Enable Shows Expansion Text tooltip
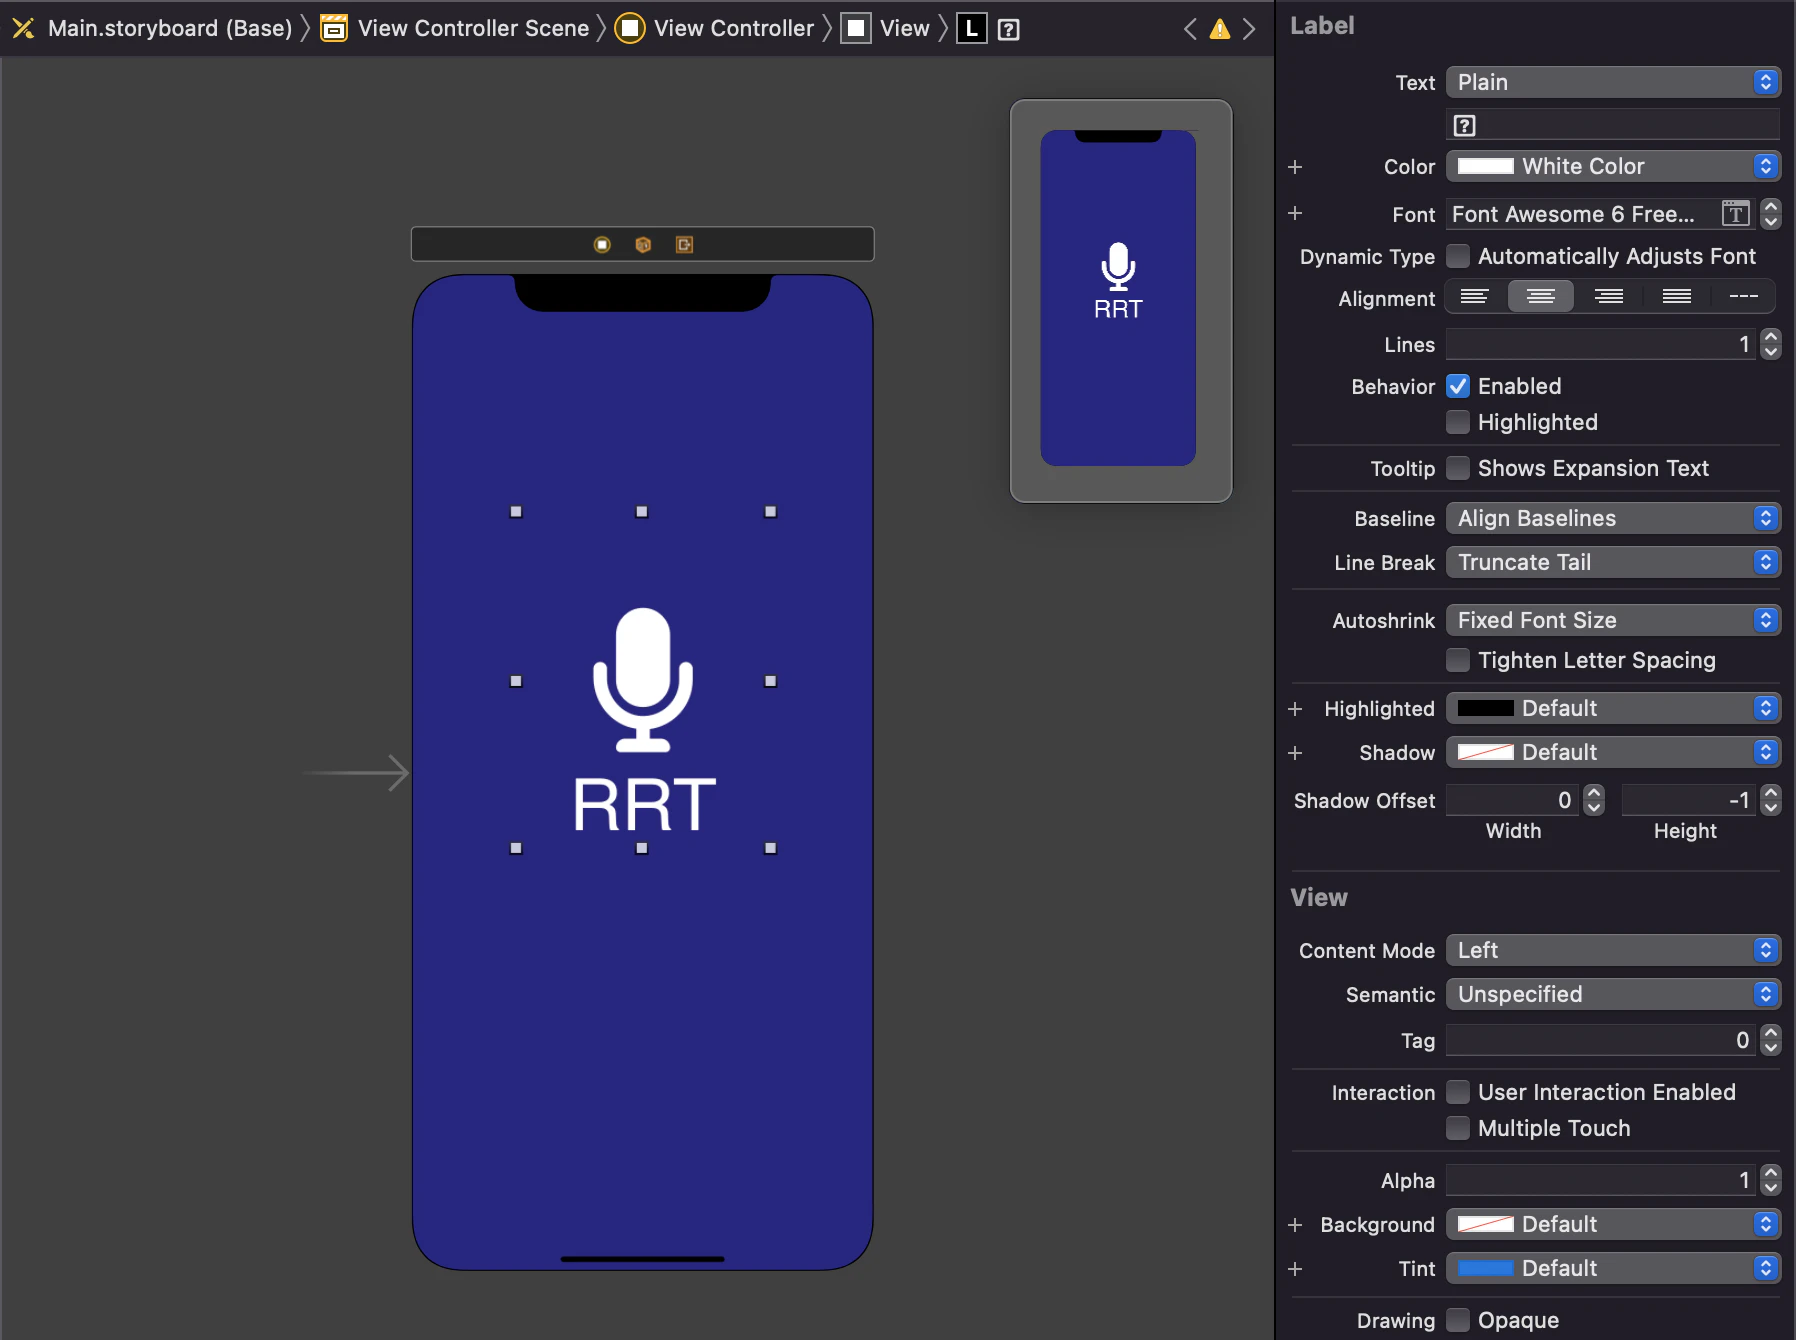 point(1459,469)
